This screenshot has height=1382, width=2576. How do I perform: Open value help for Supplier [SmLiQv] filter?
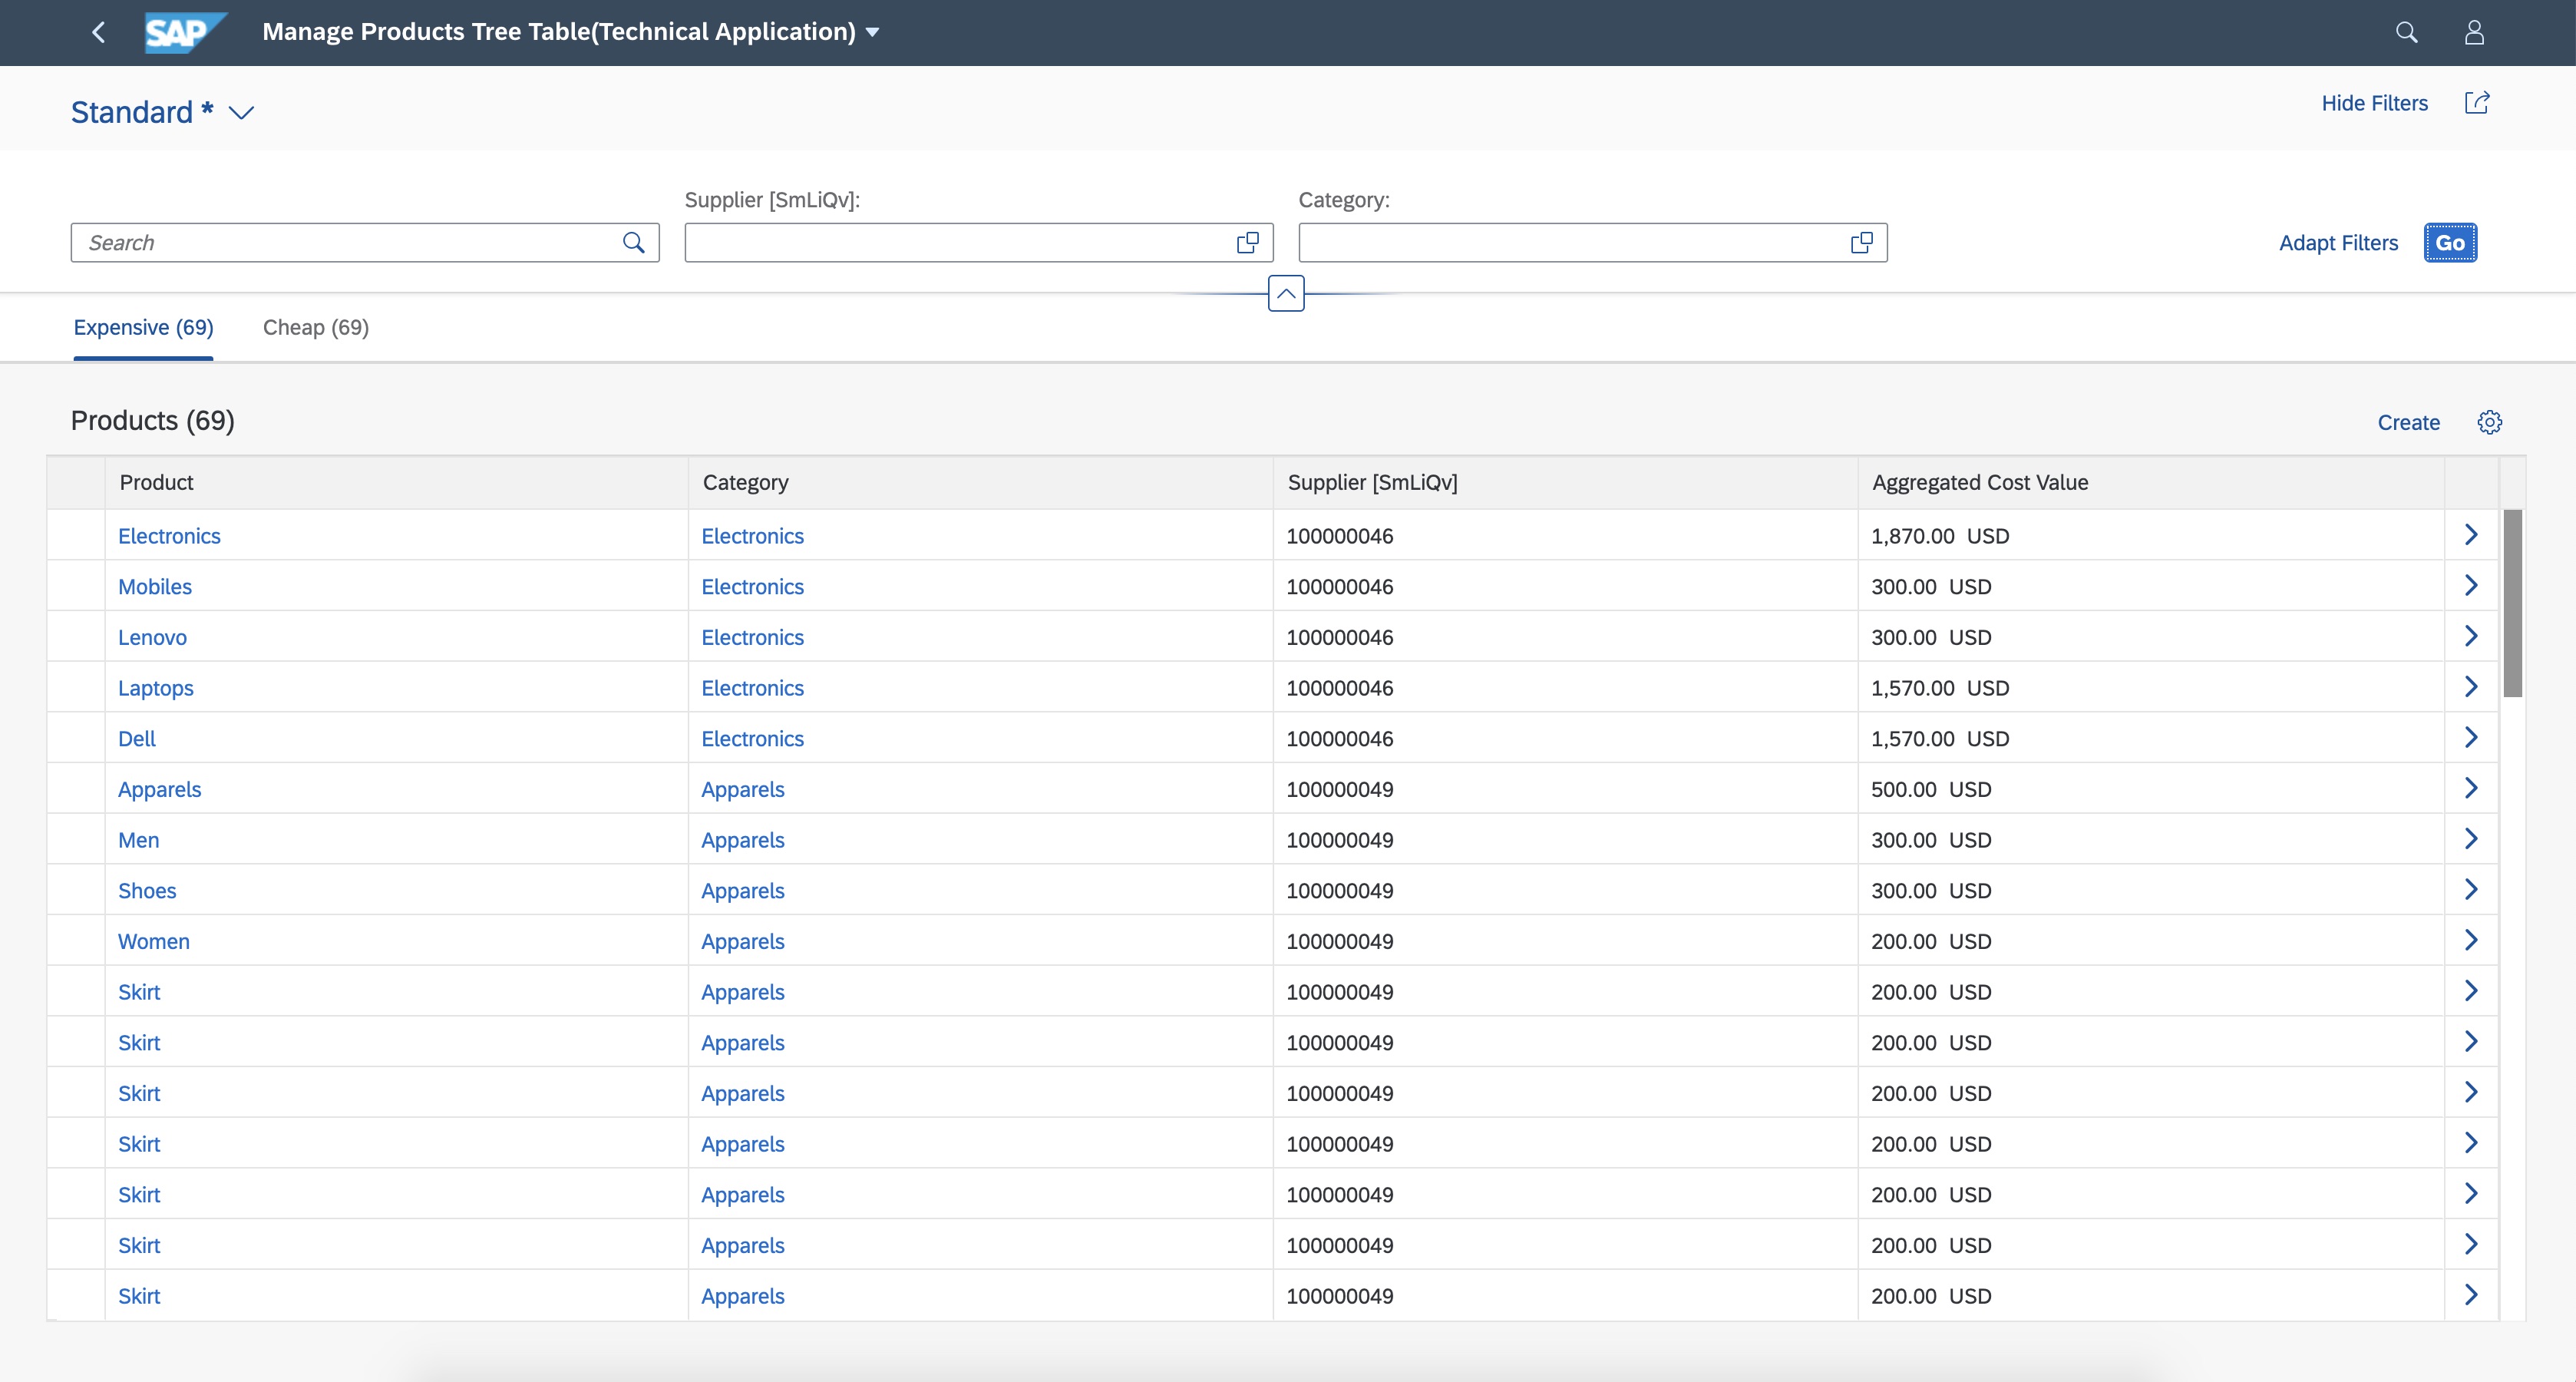tap(1247, 242)
